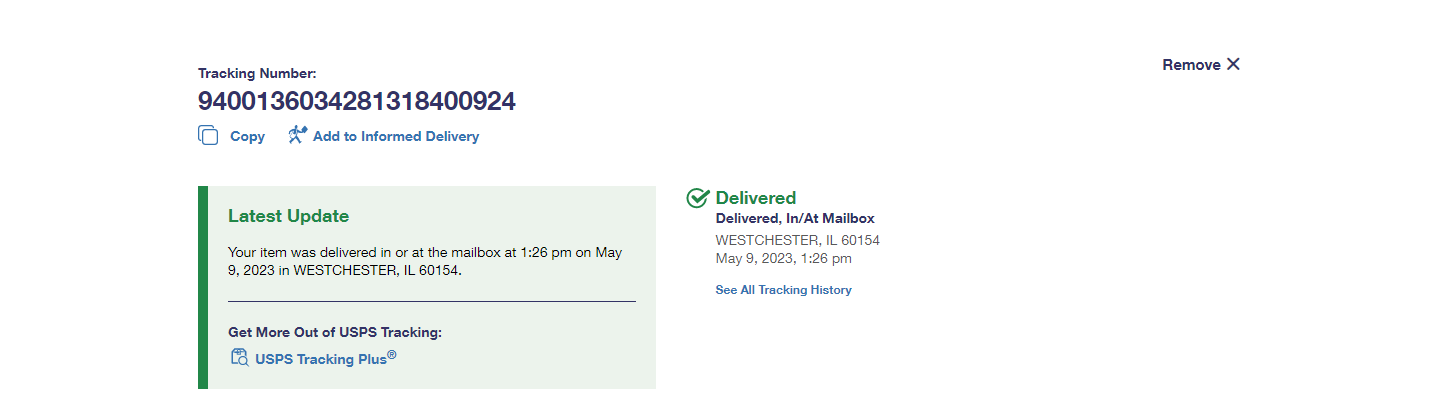1455x408 pixels.
Task: Click the green Delivered status heading
Action: pos(755,198)
